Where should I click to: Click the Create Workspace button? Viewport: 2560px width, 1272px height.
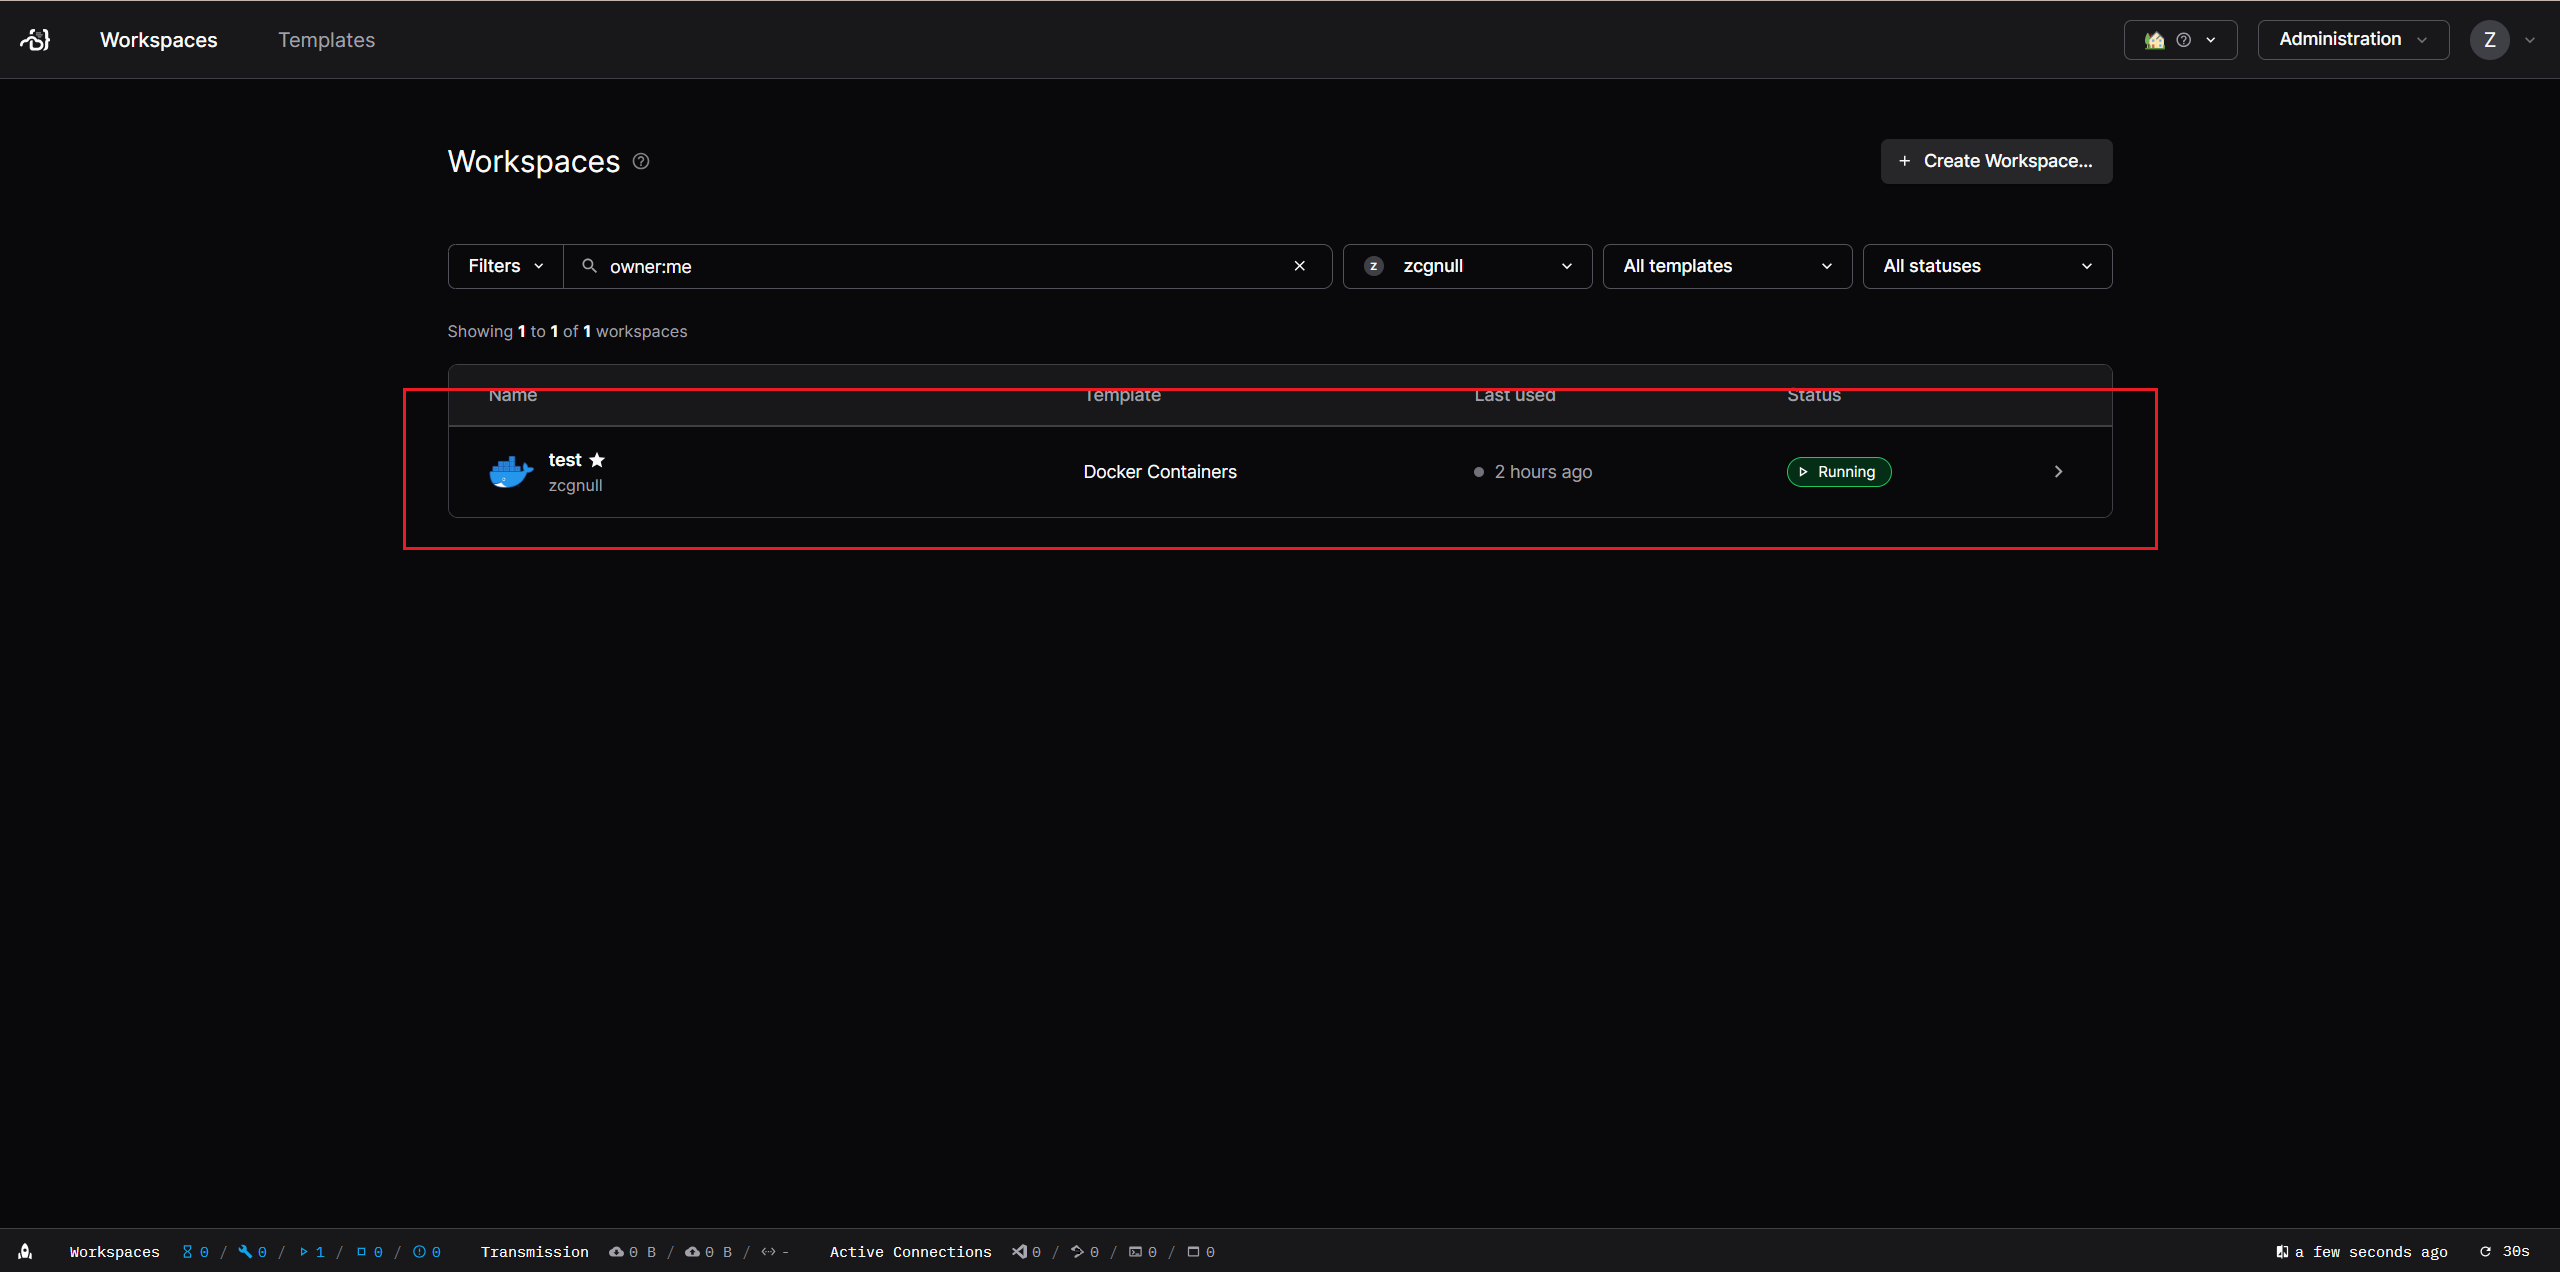point(1996,161)
